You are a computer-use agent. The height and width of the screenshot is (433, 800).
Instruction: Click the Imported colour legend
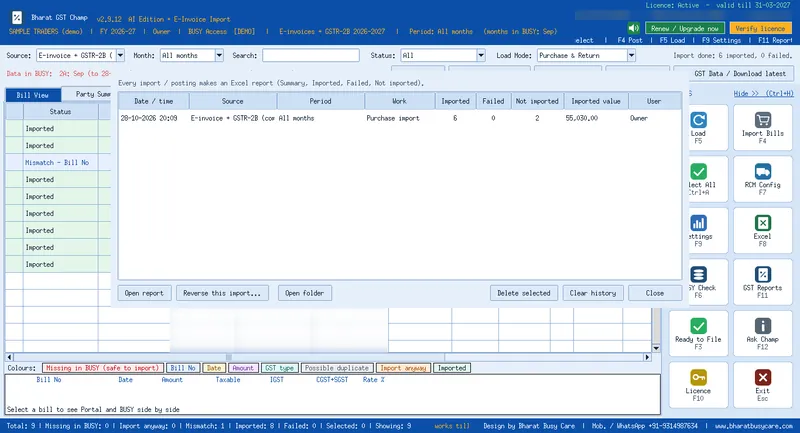[x=452, y=368]
